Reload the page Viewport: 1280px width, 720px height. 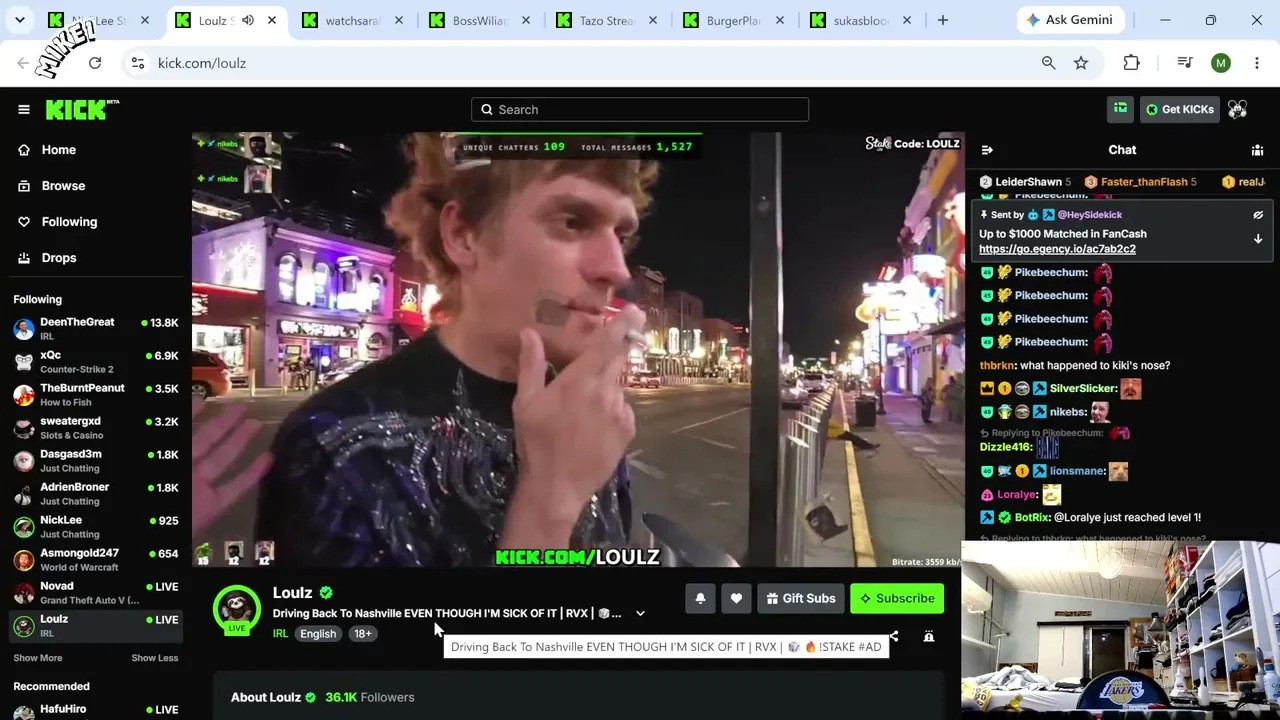[x=95, y=63]
